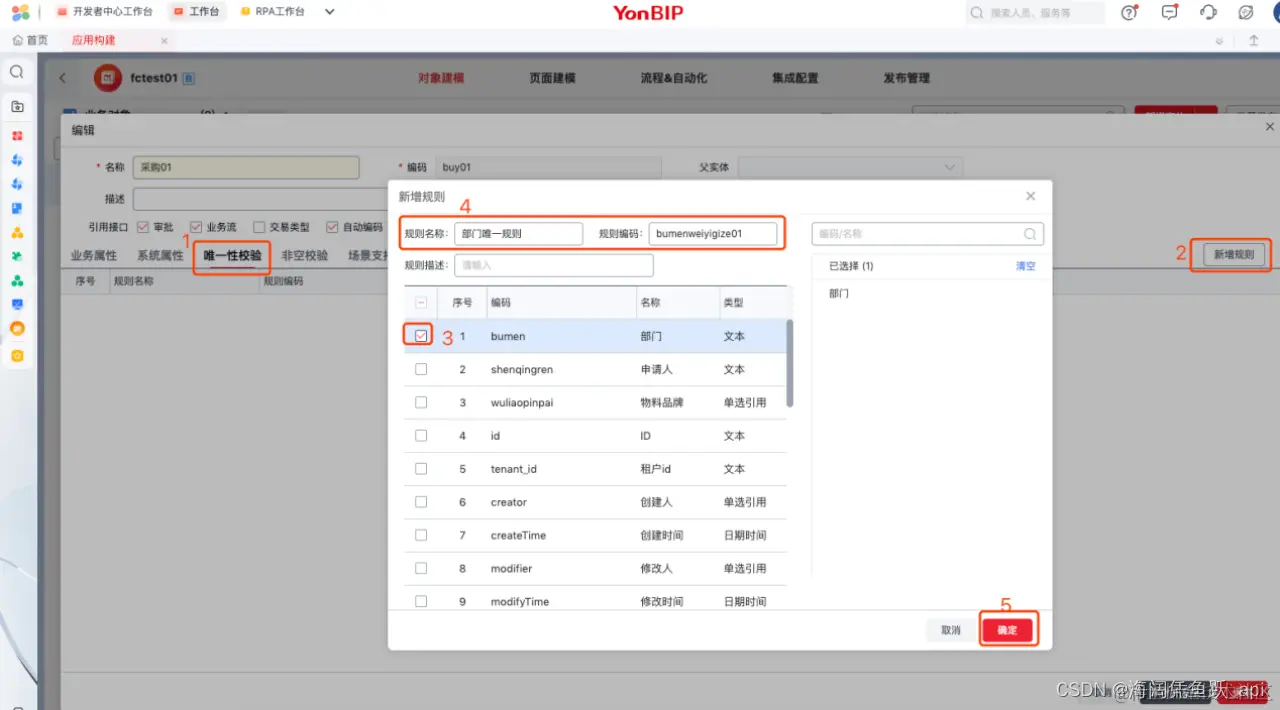This screenshot has height=710, width=1280.
Task: Click the info badge next to fctest01
Action: pyautogui.click(x=189, y=78)
